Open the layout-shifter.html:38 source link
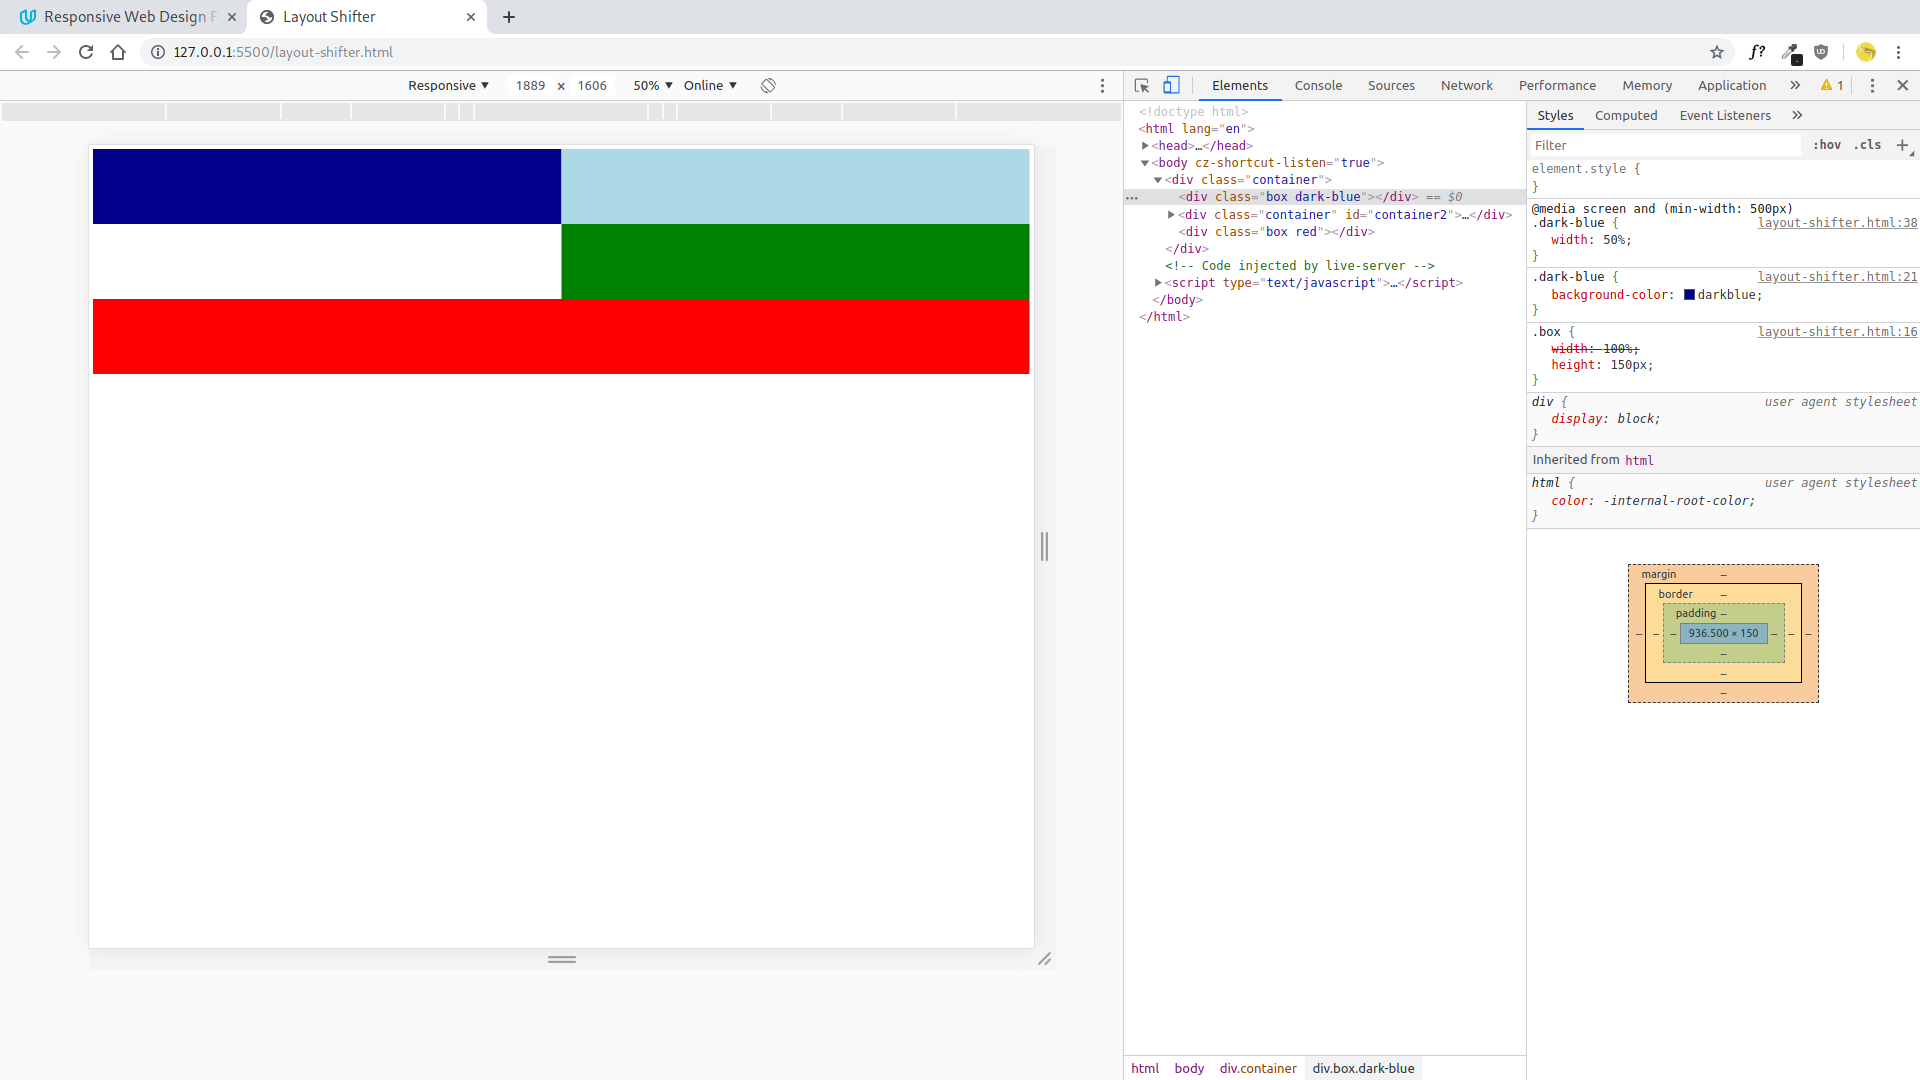The height and width of the screenshot is (1080, 1920). click(1837, 223)
